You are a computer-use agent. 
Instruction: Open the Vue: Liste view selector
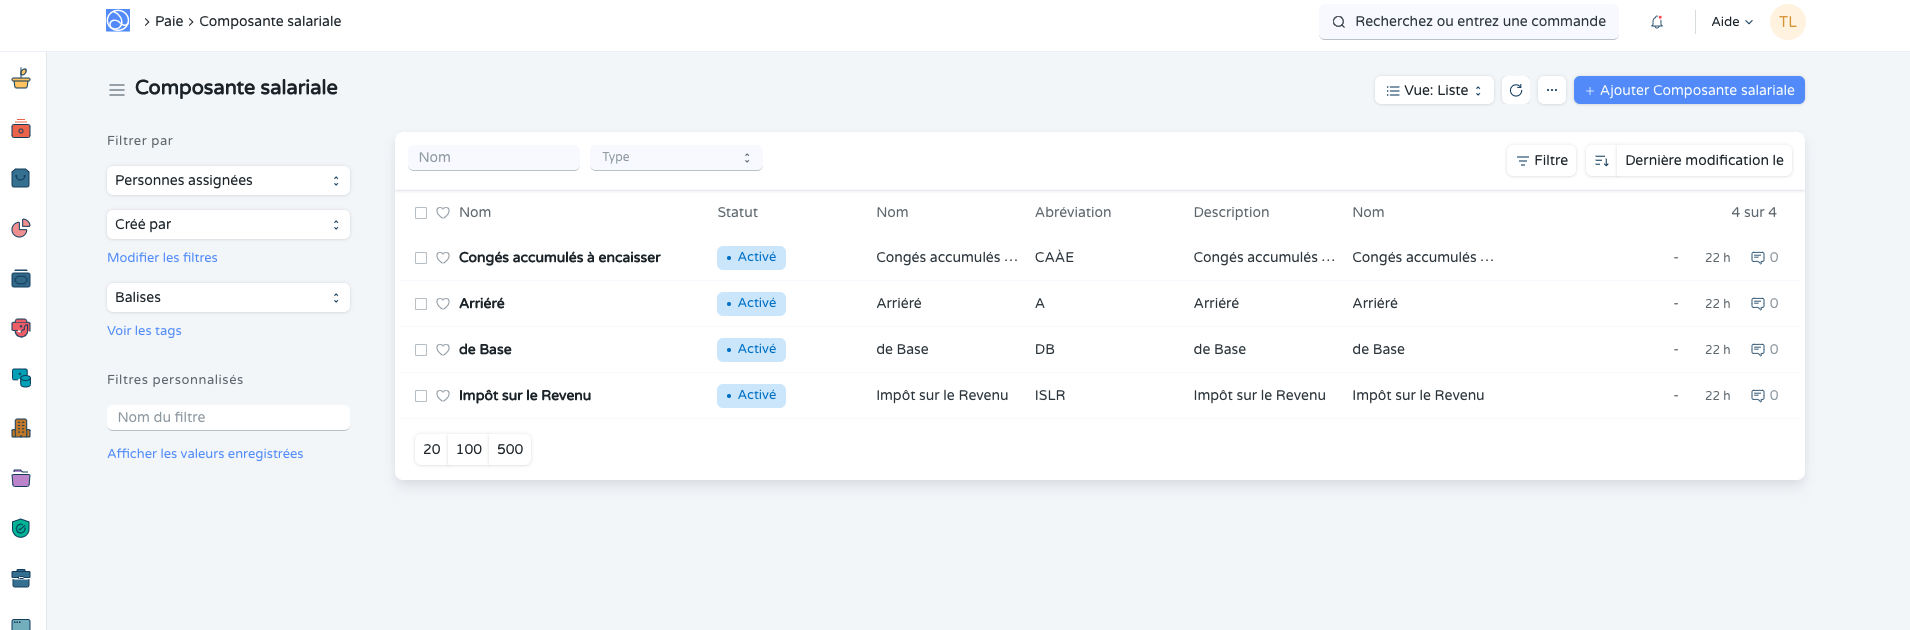(x=1434, y=90)
